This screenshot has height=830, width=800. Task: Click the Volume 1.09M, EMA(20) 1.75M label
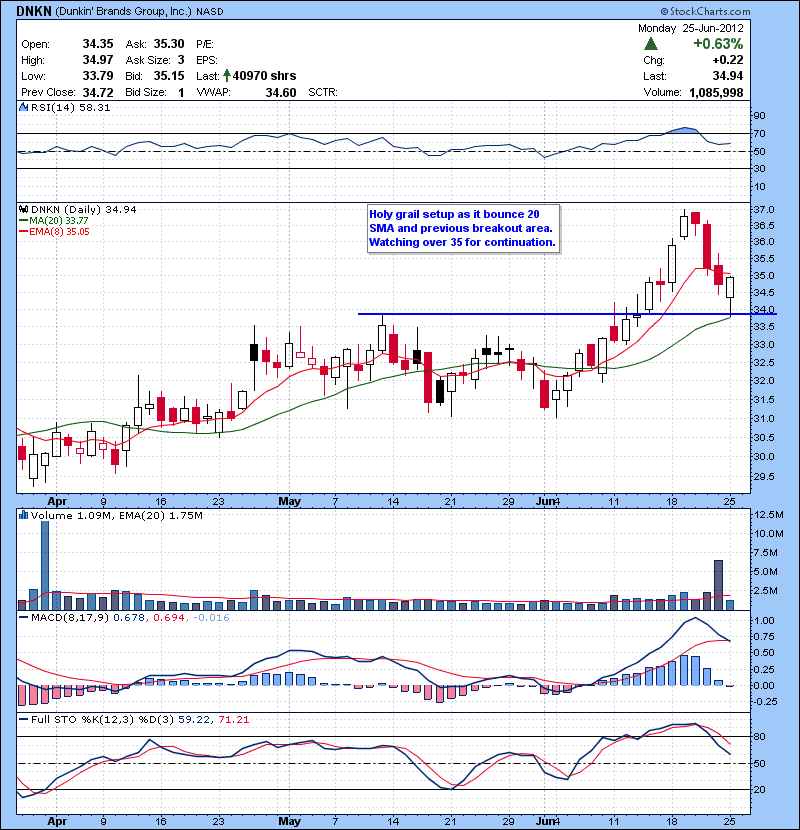click(x=116, y=515)
